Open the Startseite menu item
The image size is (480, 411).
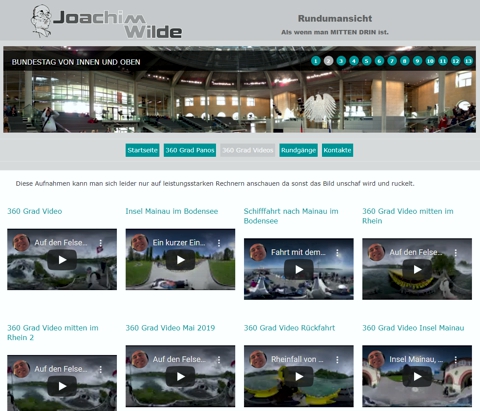point(142,150)
